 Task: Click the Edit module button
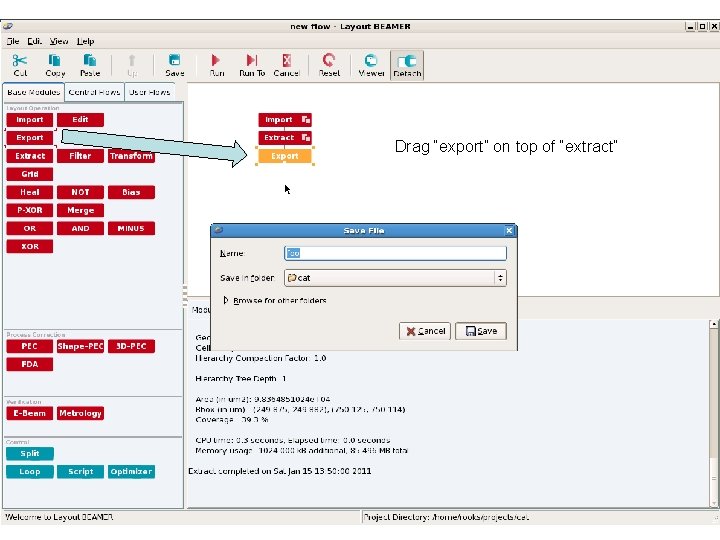point(80,120)
